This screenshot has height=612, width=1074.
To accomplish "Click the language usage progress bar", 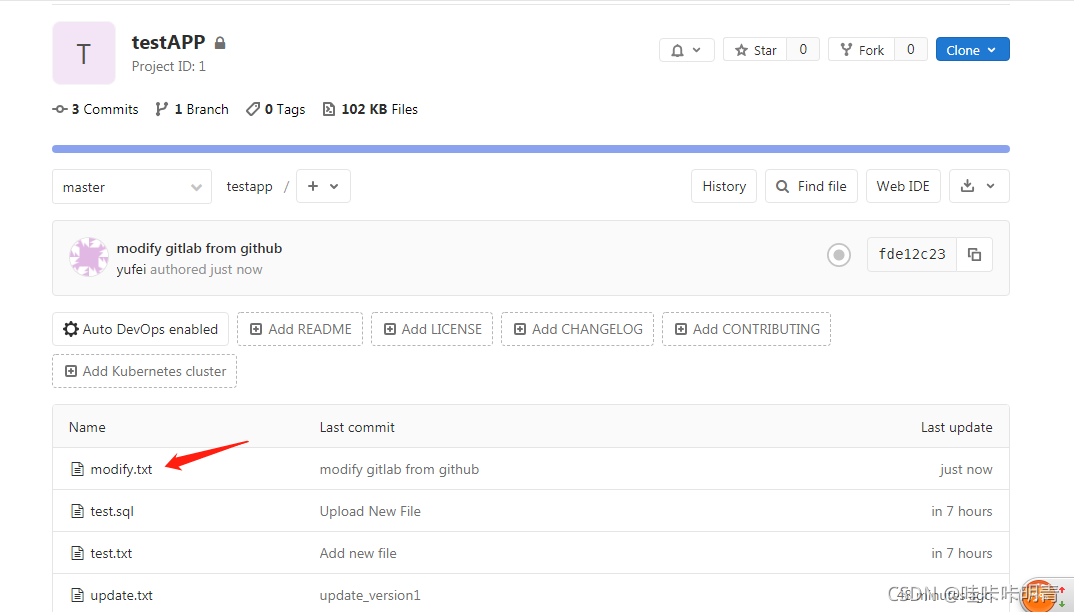I will [531, 149].
